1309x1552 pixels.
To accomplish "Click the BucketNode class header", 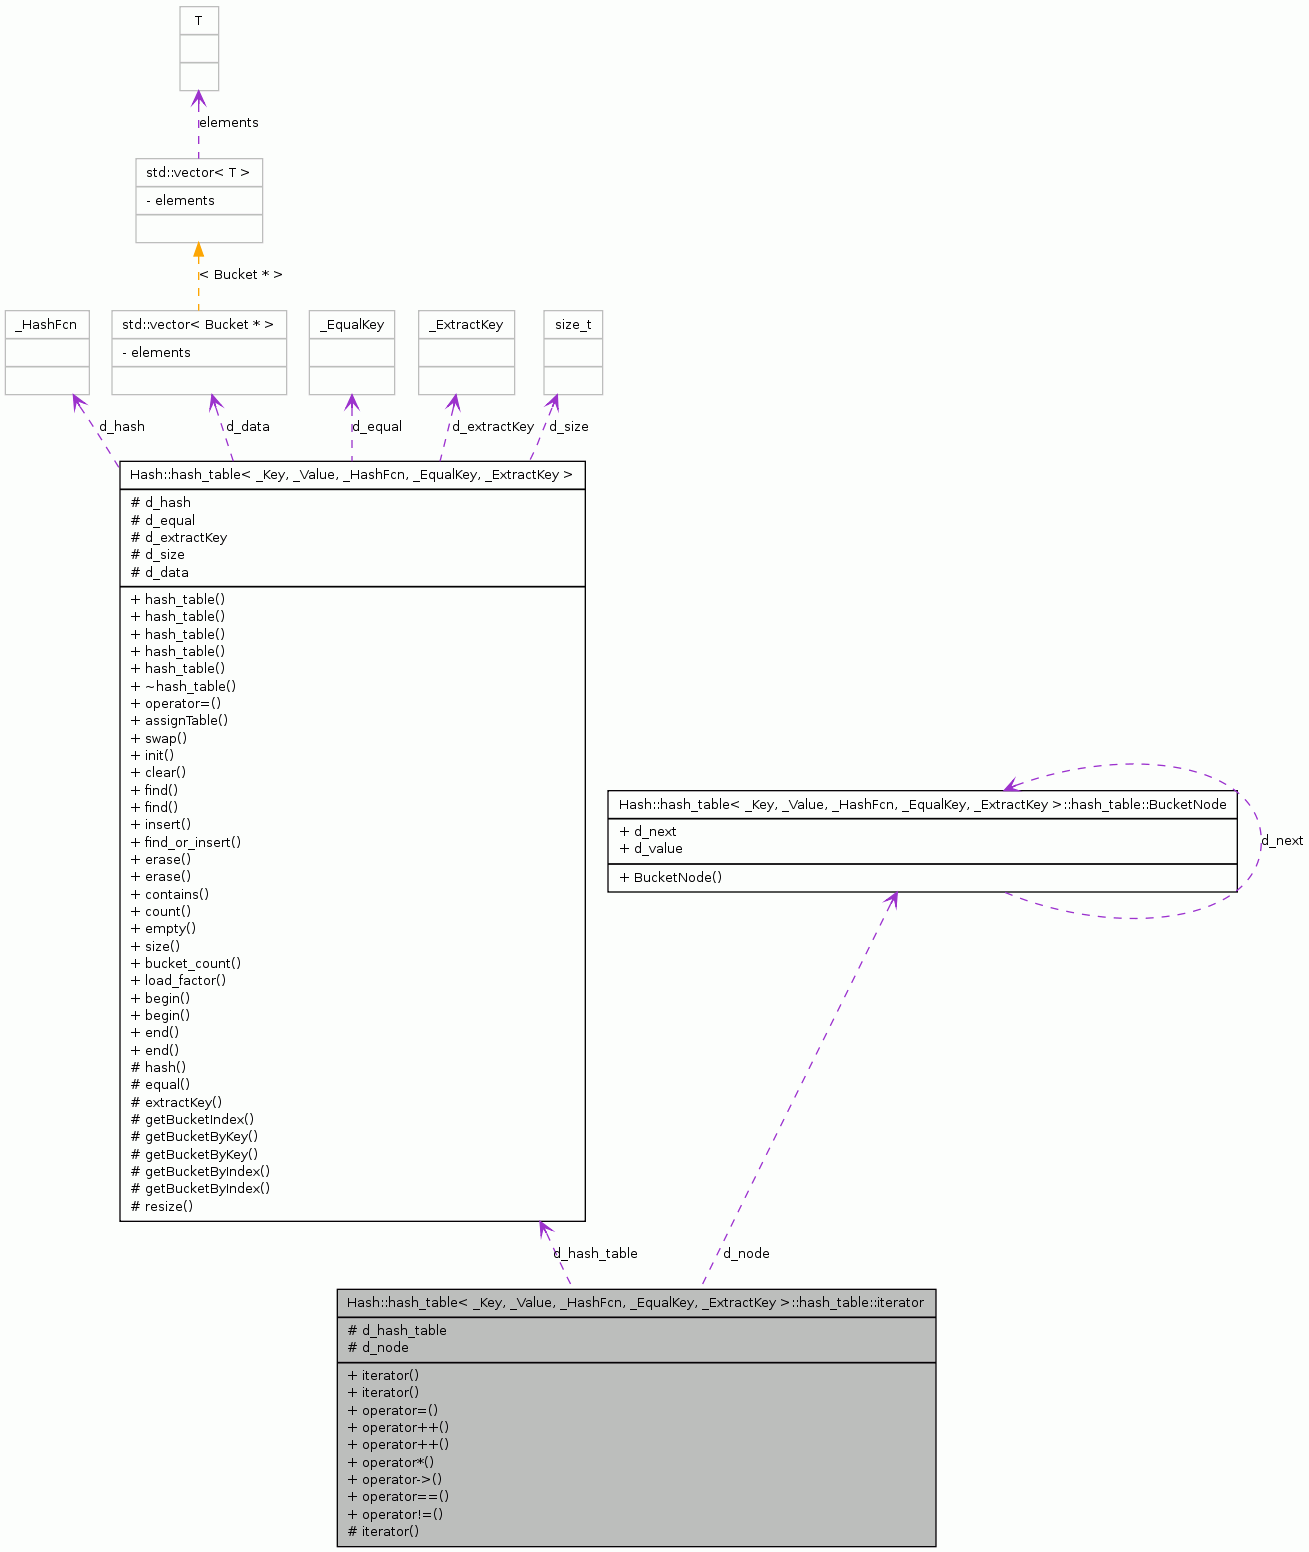I will pos(922,804).
